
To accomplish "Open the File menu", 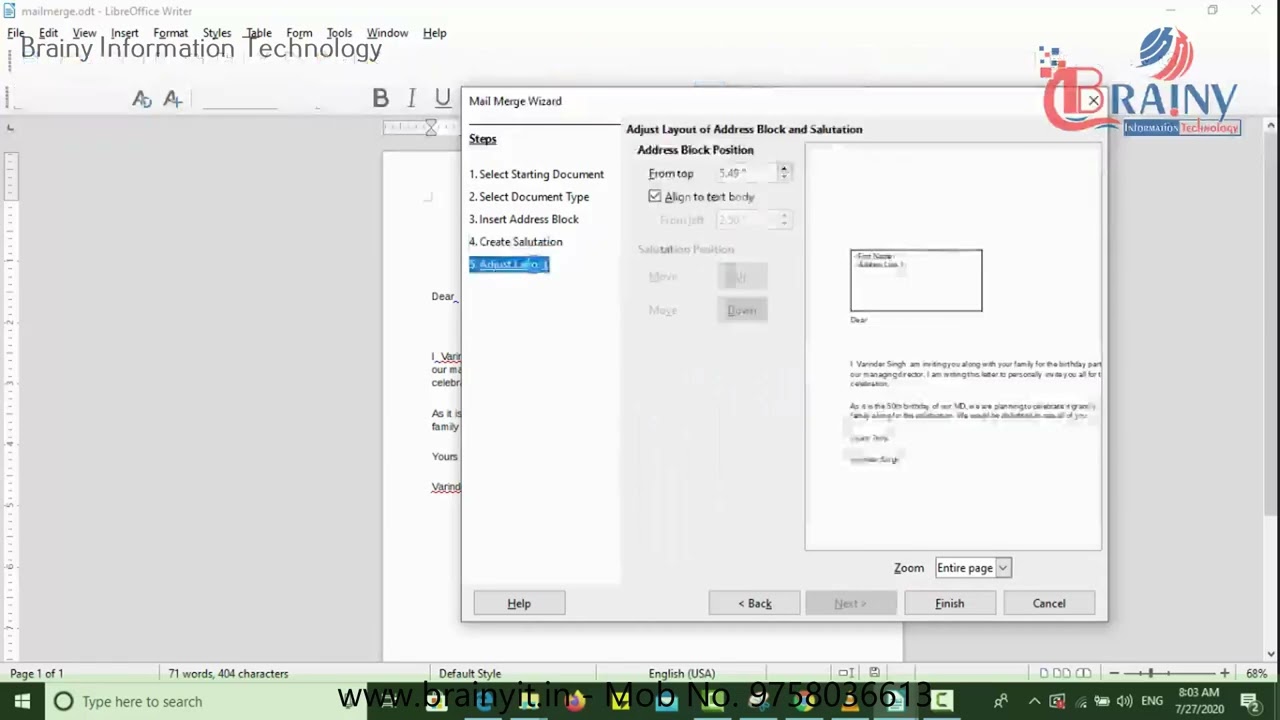I will [x=16, y=33].
